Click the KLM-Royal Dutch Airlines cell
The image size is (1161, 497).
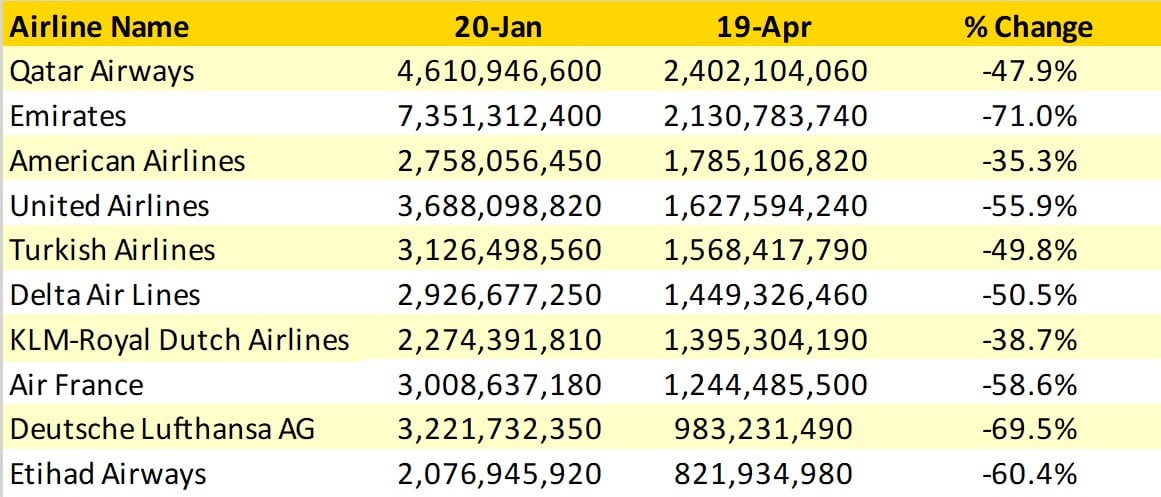[x=179, y=341]
